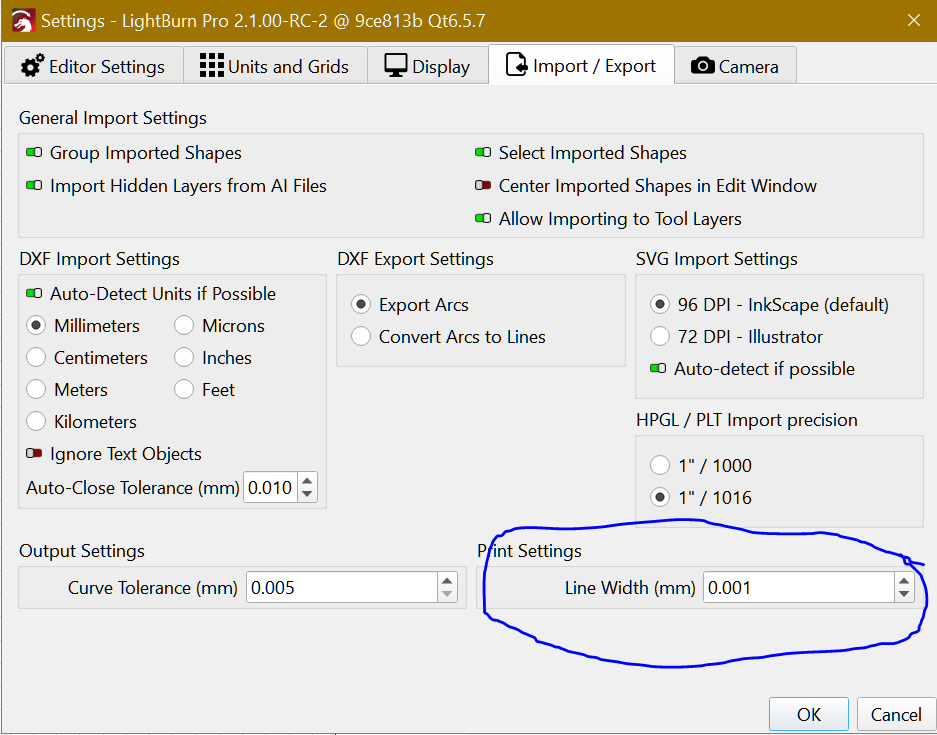Click the Line Width value field
The image size is (937, 735).
click(796, 588)
